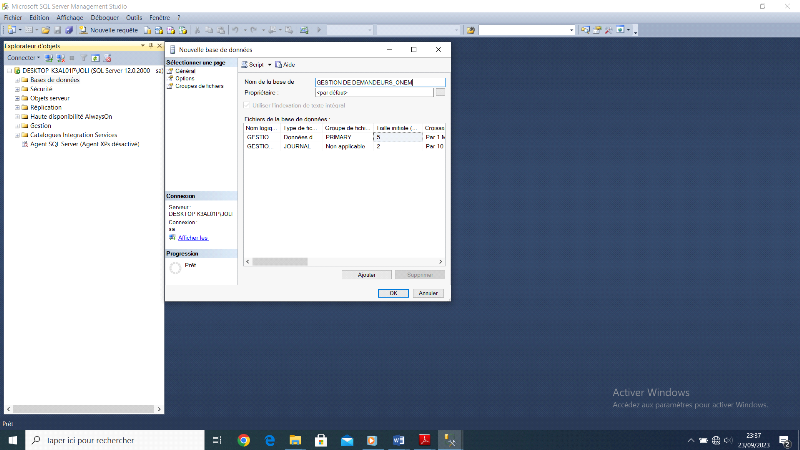Click the Utiliser l'indexation de texte intégral checkbox

(x=247, y=105)
